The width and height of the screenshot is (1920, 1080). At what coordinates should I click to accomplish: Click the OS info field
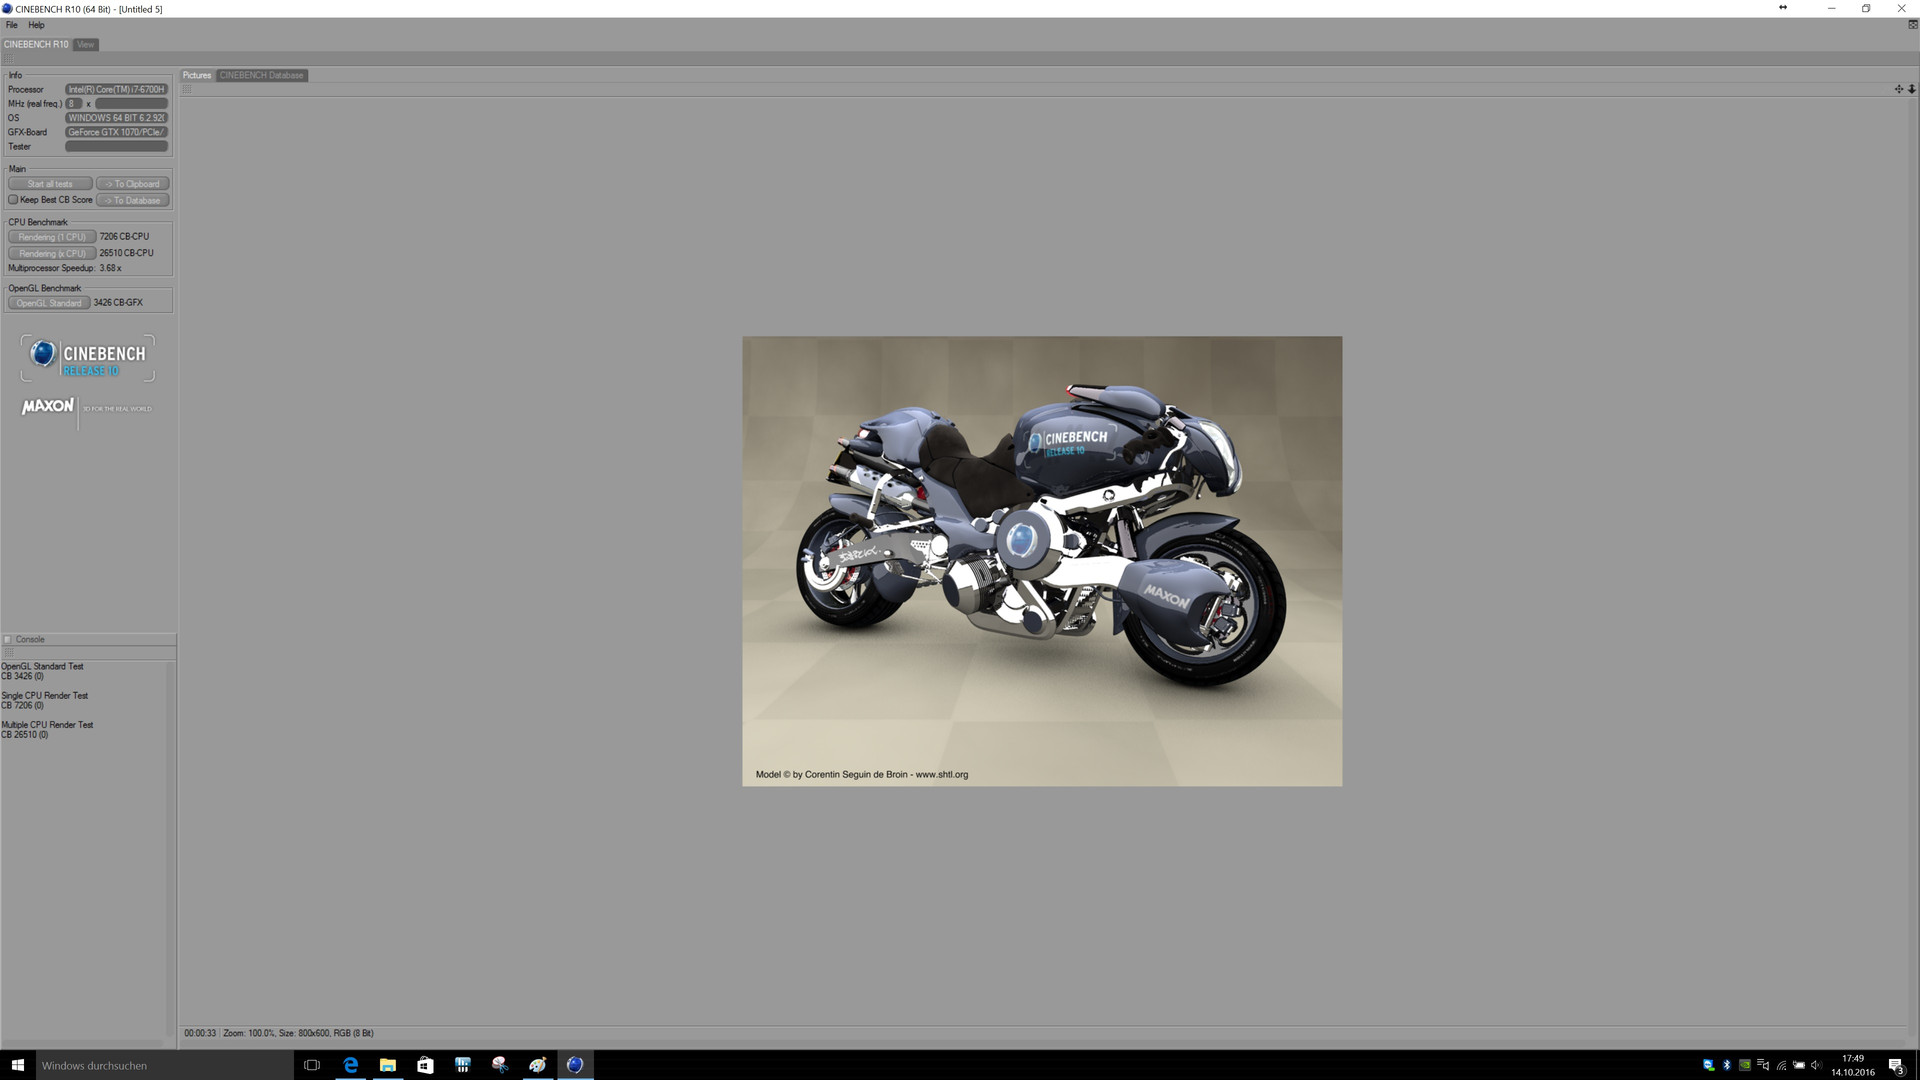point(116,118)
